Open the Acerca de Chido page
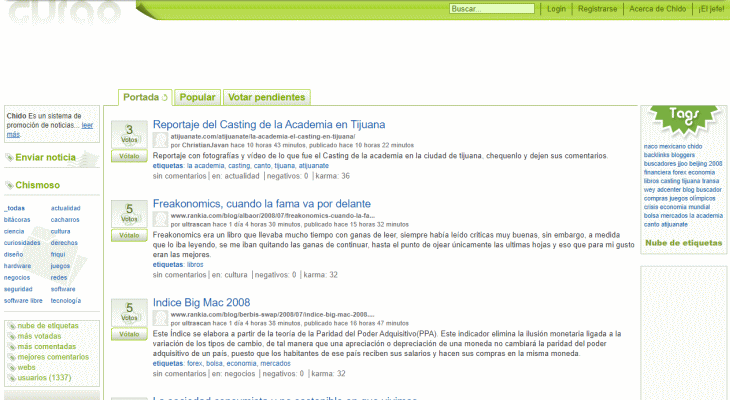This screenshot has width=730, height=400. (658, 9)
